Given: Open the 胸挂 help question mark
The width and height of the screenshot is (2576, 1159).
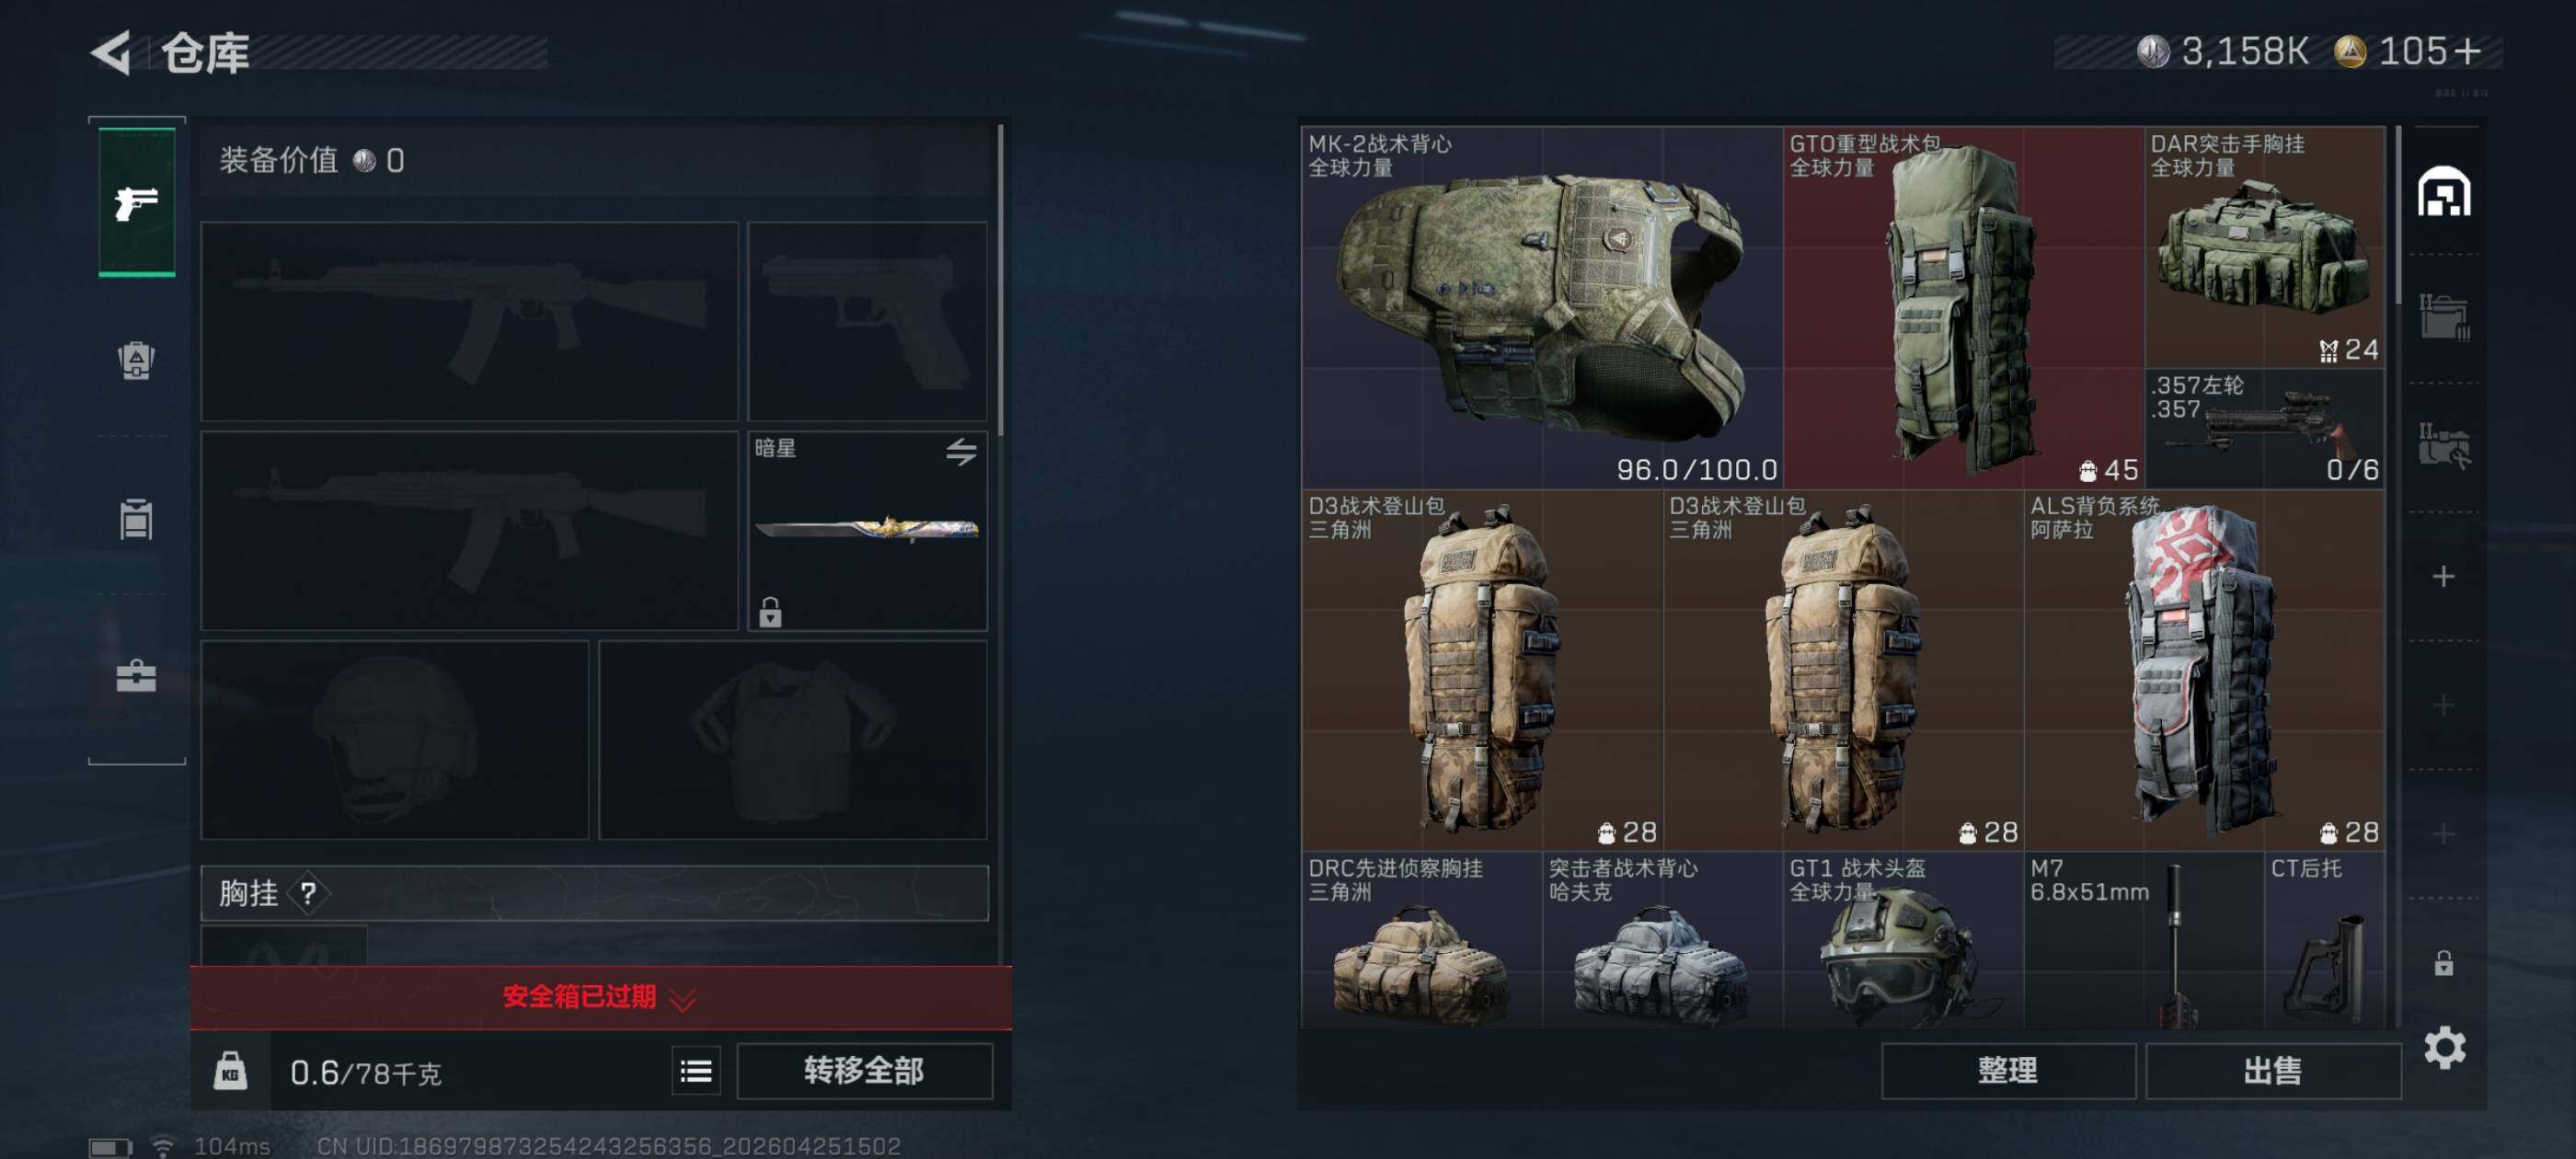Looking at the screenshot, I should (x=308, y=893).
